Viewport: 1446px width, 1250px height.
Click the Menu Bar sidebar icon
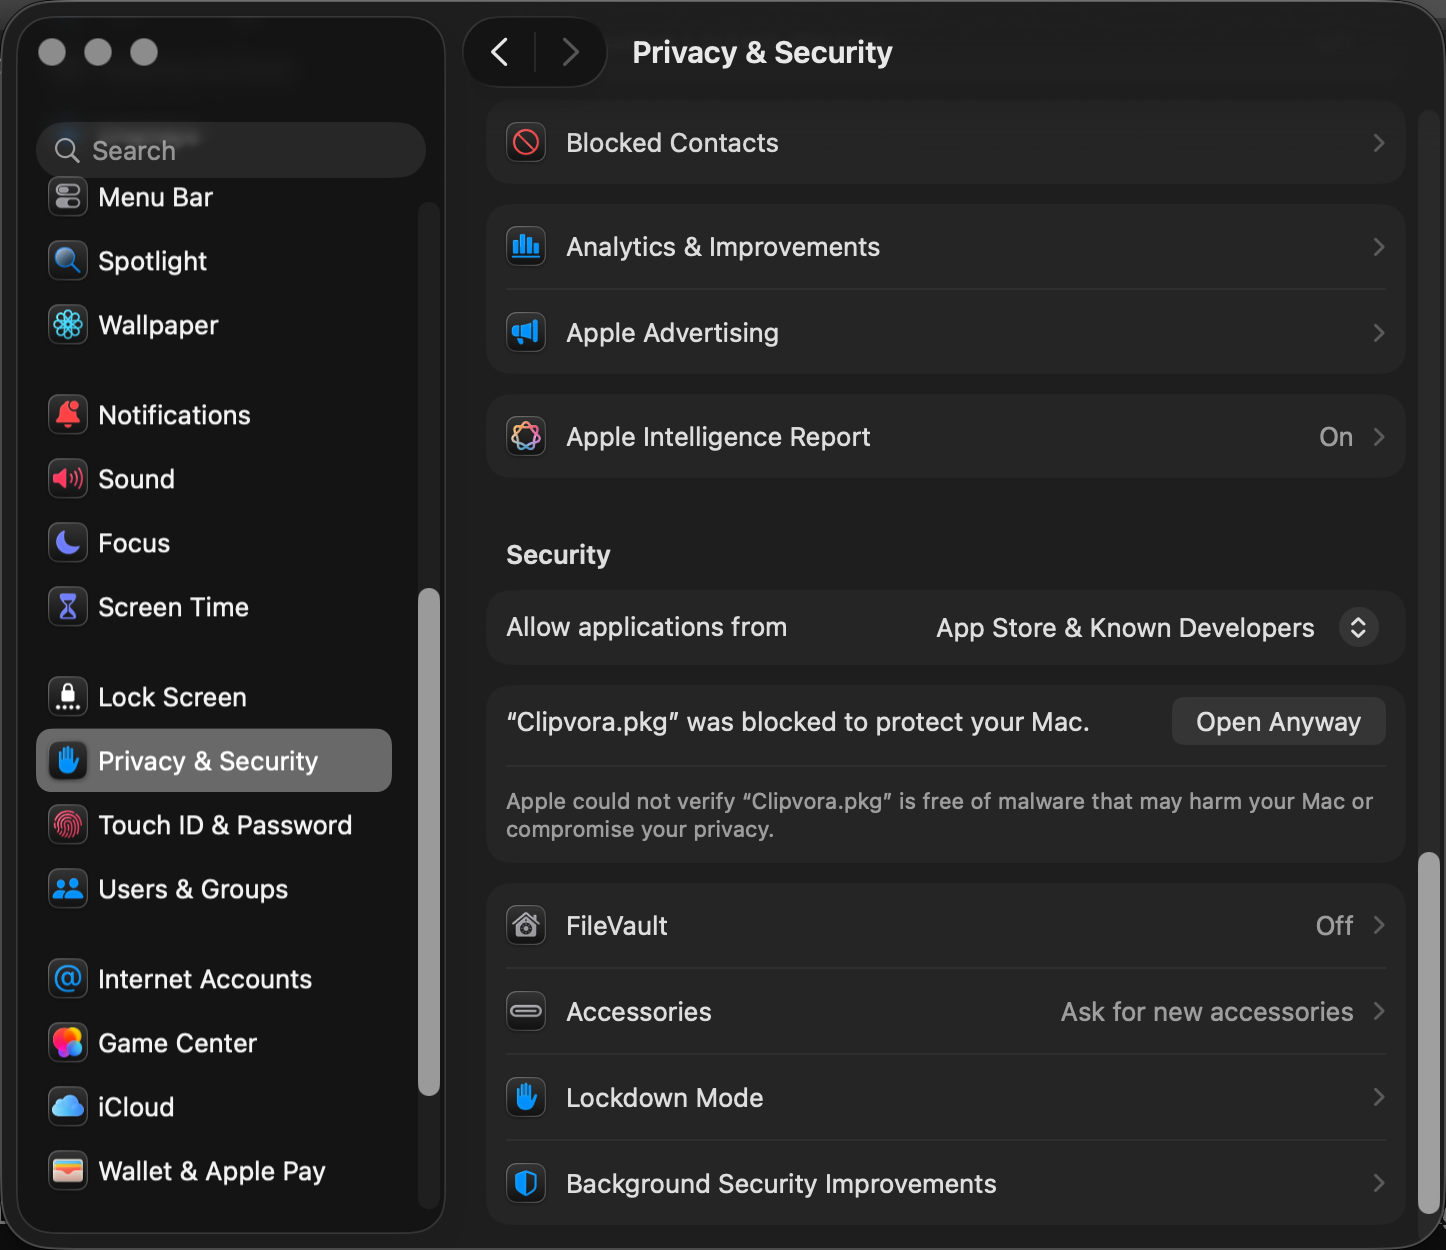pos(68,197)
